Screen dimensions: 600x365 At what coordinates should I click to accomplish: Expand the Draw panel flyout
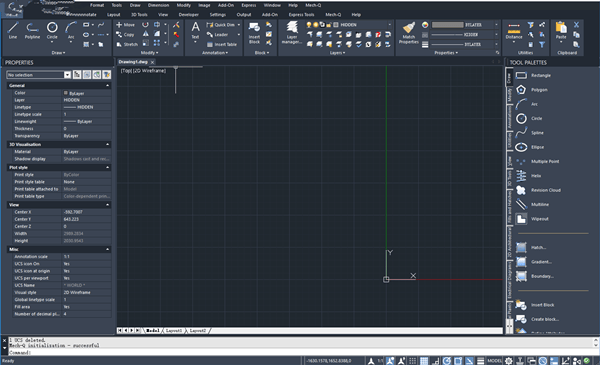click(58, 53)
